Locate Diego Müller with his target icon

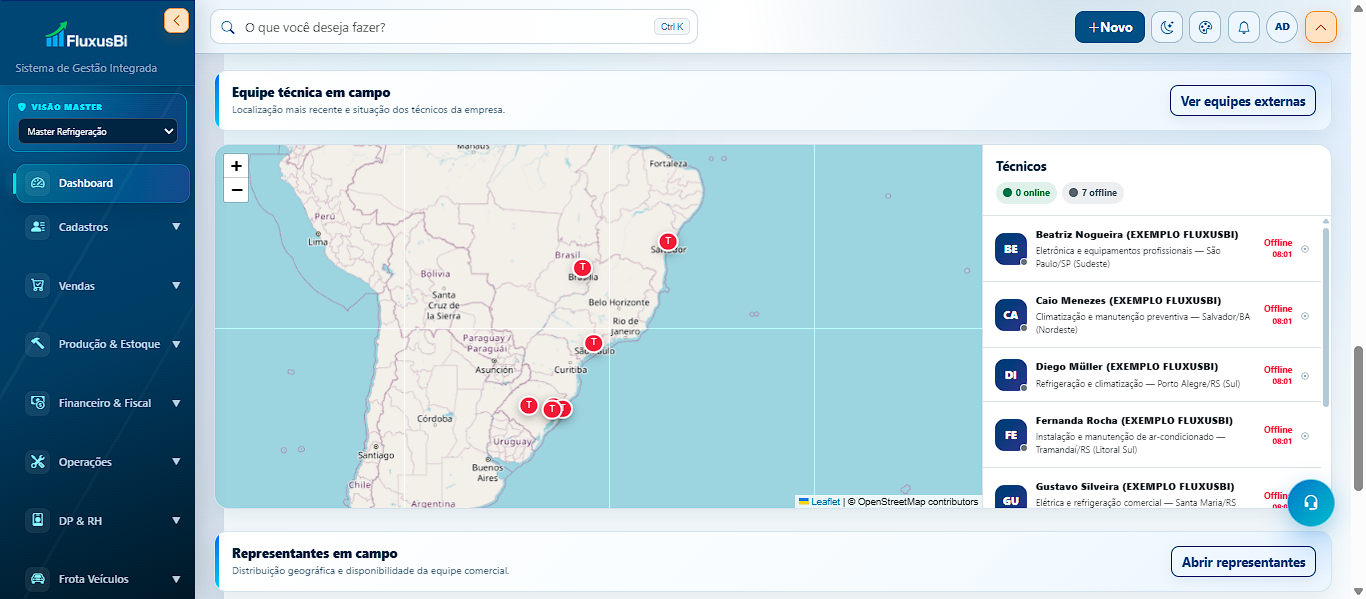(x=1305, y=376)
